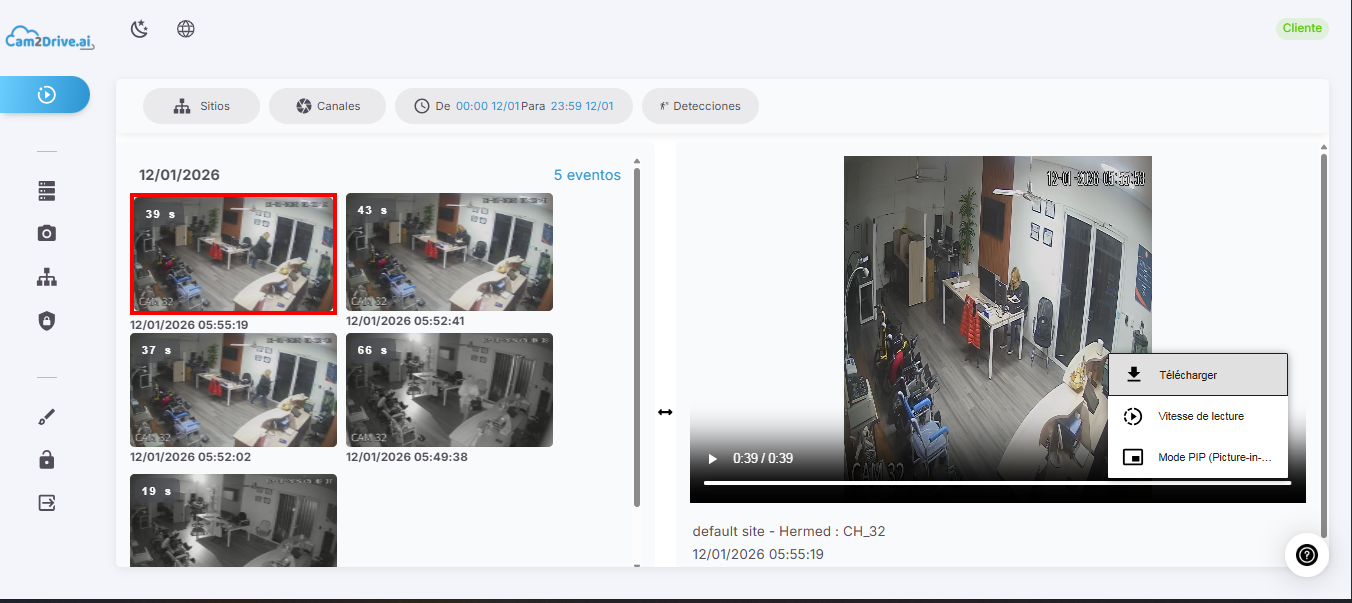Click the timestamp 12/01/2026 05:52:41

(405, 321)
